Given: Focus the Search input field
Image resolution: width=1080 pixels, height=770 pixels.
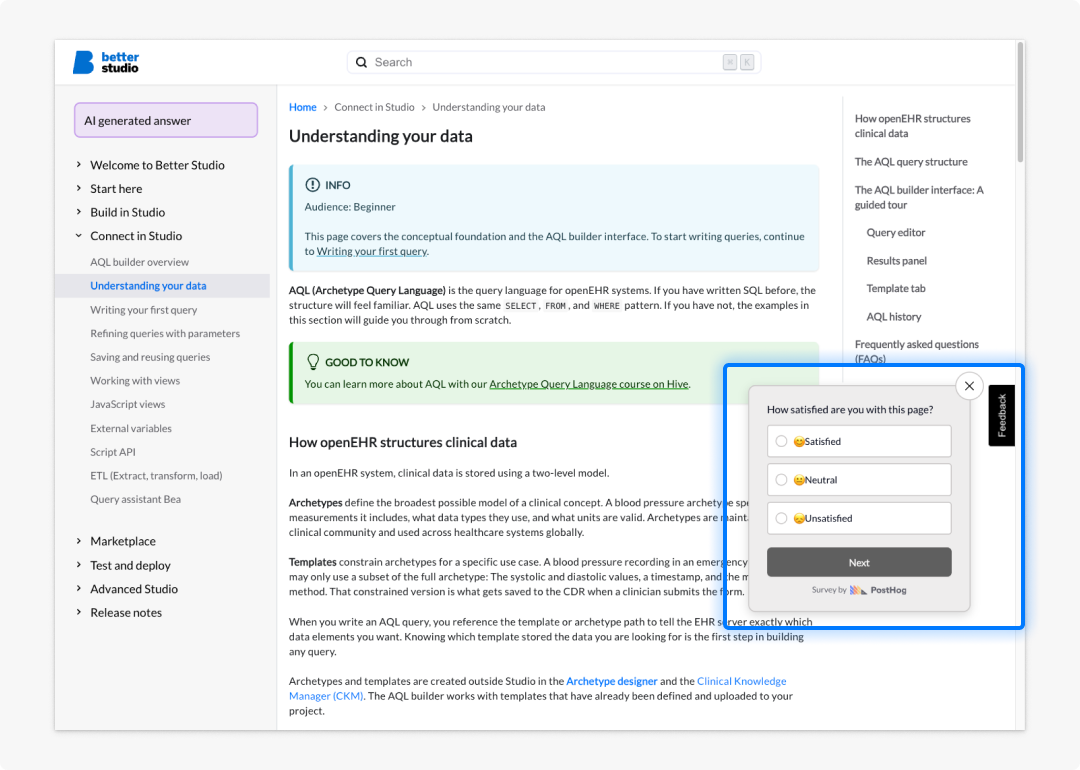Looking at the screenshot, I should pos(553,63).
